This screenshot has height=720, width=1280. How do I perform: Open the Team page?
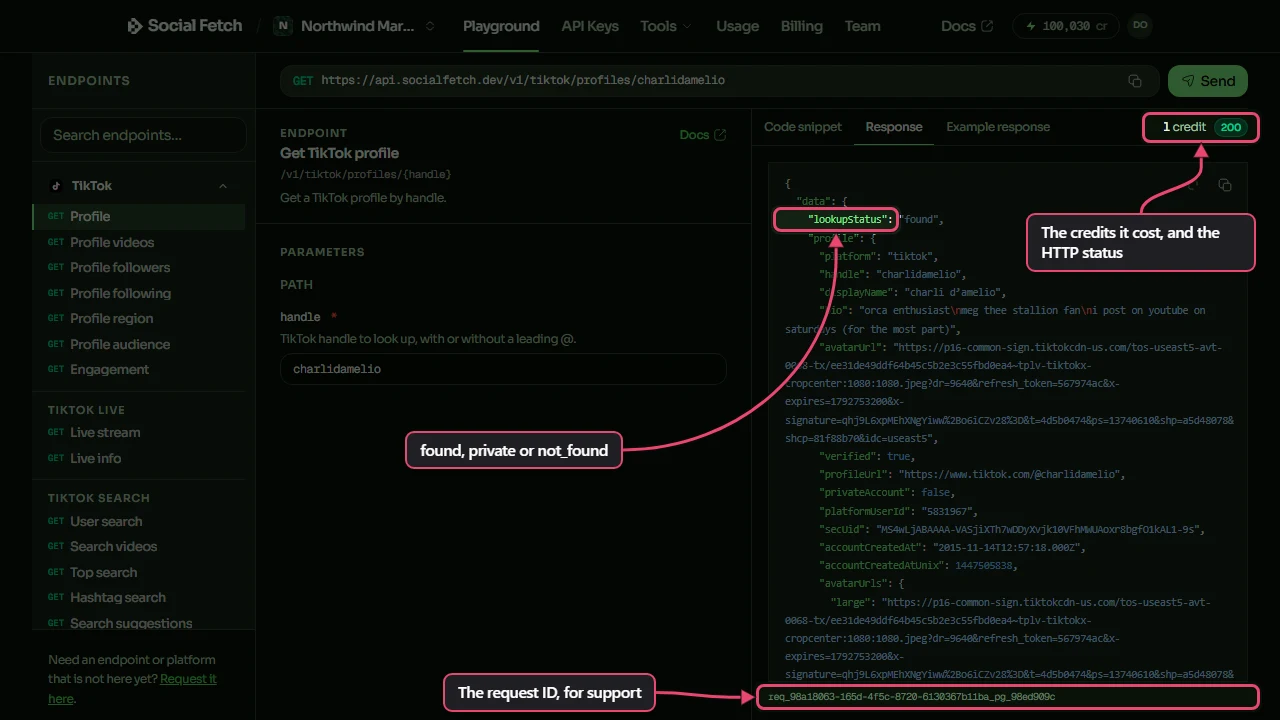(x=863, y=26)
